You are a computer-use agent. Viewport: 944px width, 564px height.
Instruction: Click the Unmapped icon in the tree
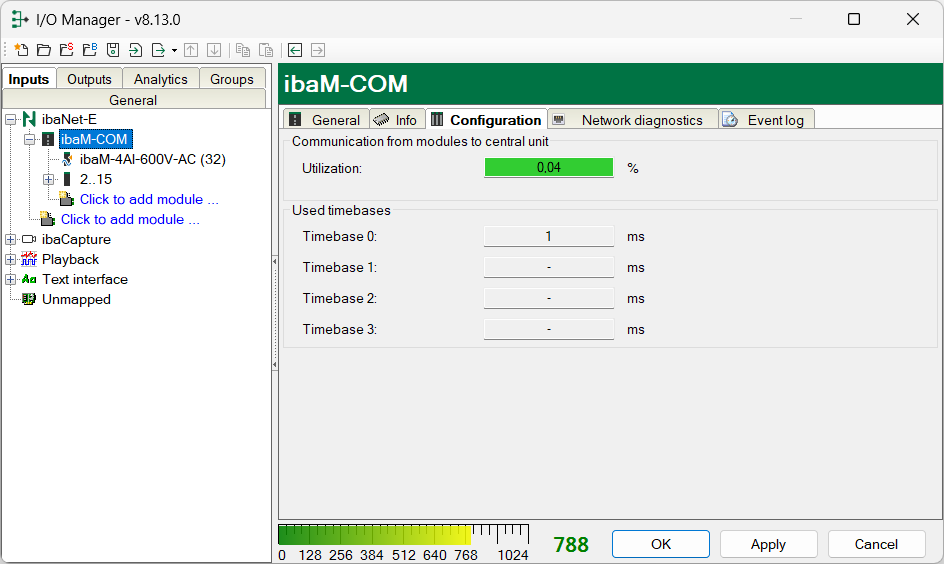[x=29, y=299]
